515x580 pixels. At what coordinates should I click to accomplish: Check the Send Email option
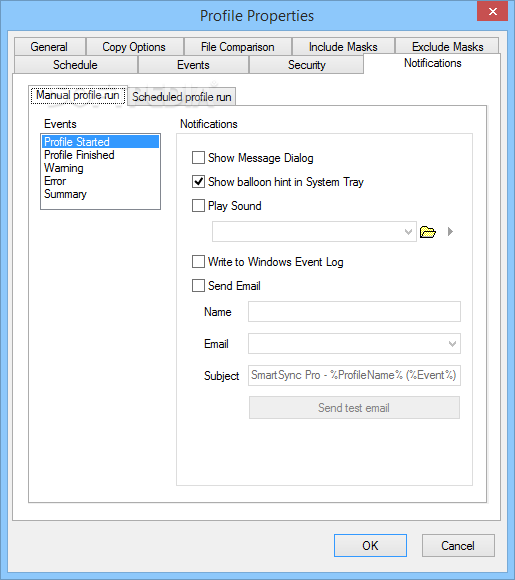[198, 286]
